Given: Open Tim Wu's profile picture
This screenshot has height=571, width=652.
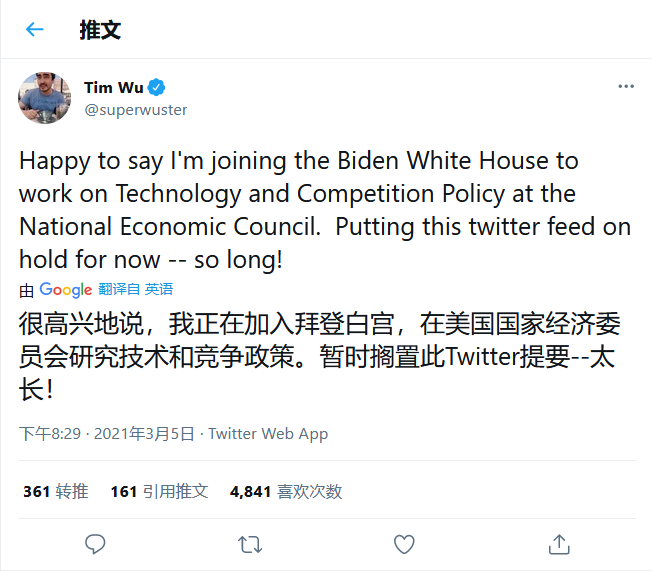Looking at the screenshot, I should point(45,97).
